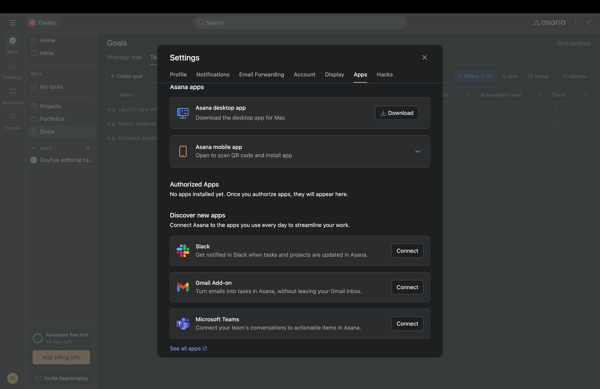Viewport: 600px width, 389px height.
Task: Open the See all apps link
Action: [x=188, y=348]
